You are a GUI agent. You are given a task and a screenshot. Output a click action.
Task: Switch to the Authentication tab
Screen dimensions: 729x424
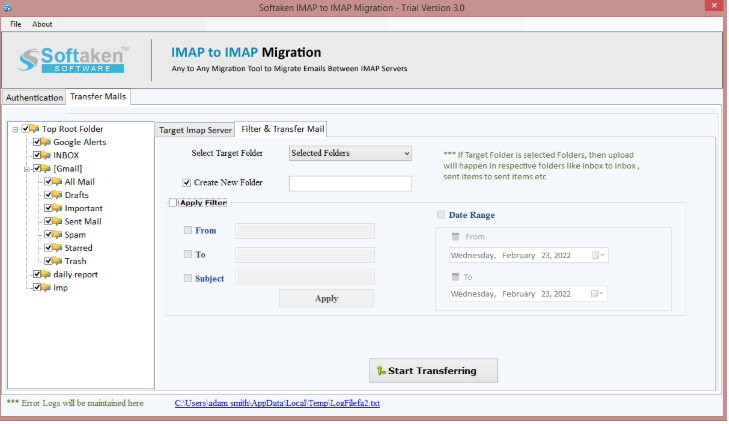[34, 98]
